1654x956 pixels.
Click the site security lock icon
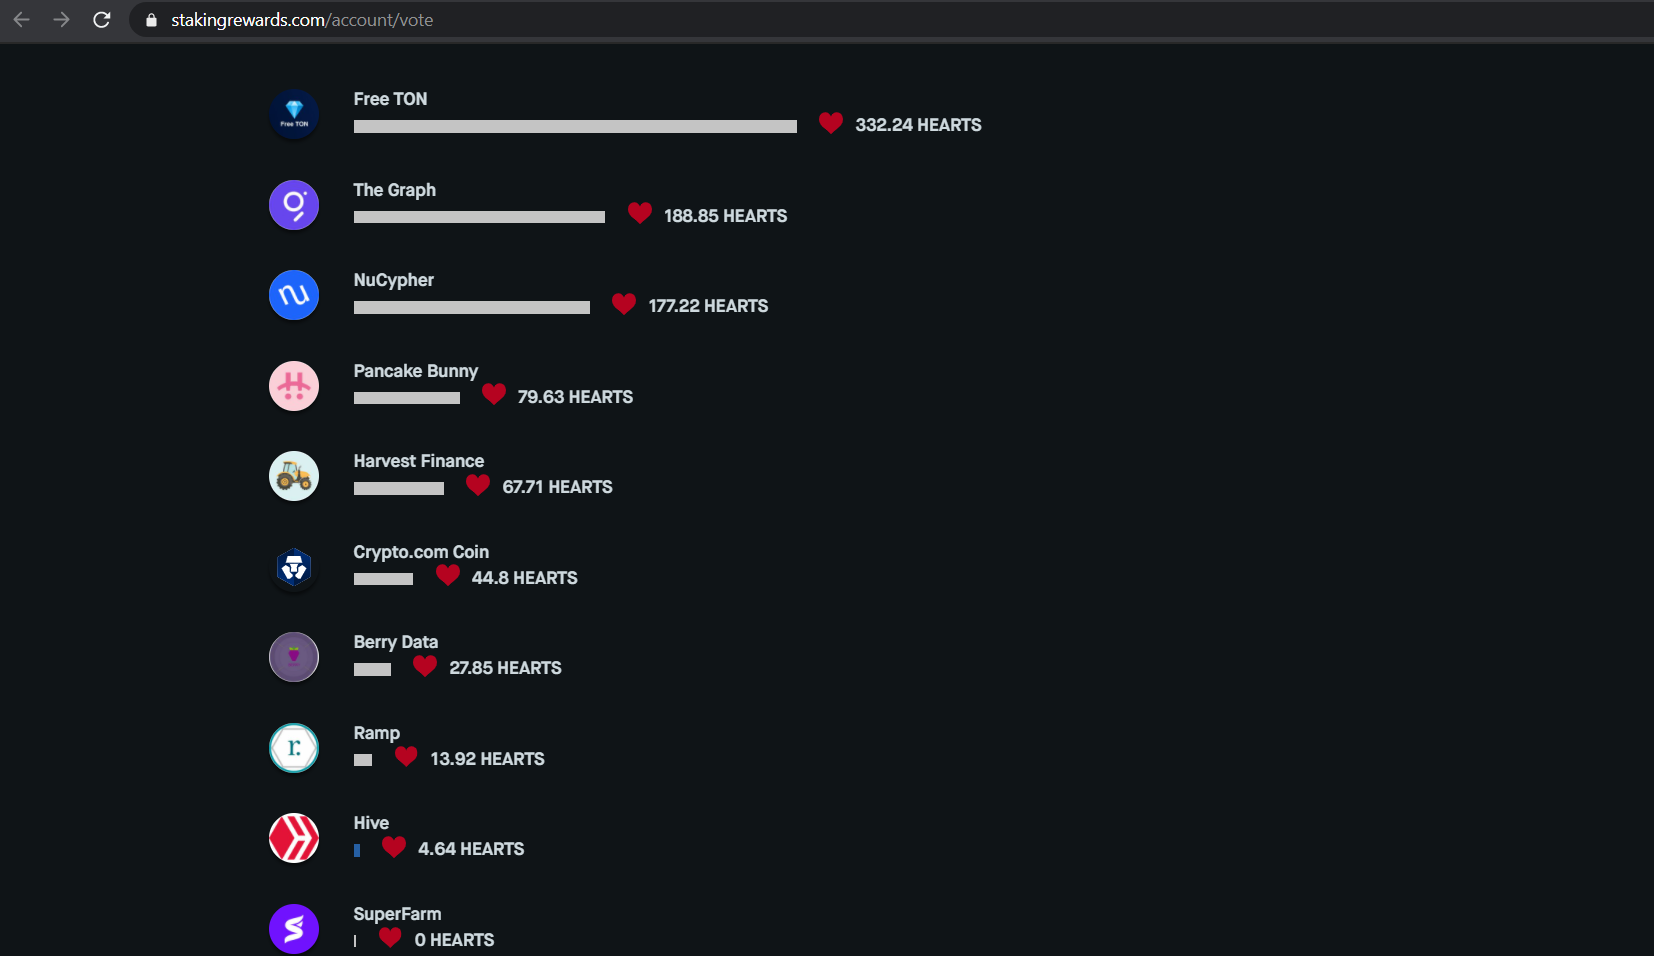152,20
